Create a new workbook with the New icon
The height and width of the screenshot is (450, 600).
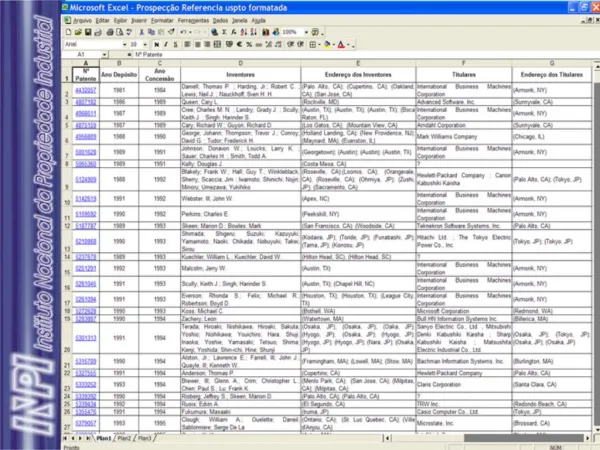[x=68, y=32]
